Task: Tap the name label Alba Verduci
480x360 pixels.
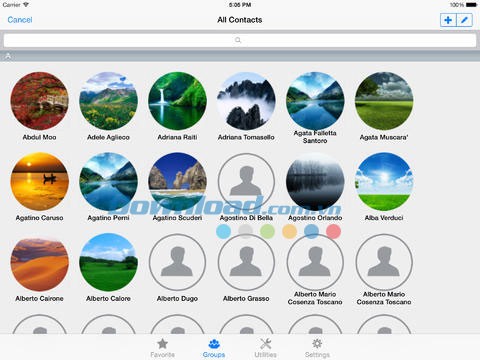Action: (x=384, y=218)
